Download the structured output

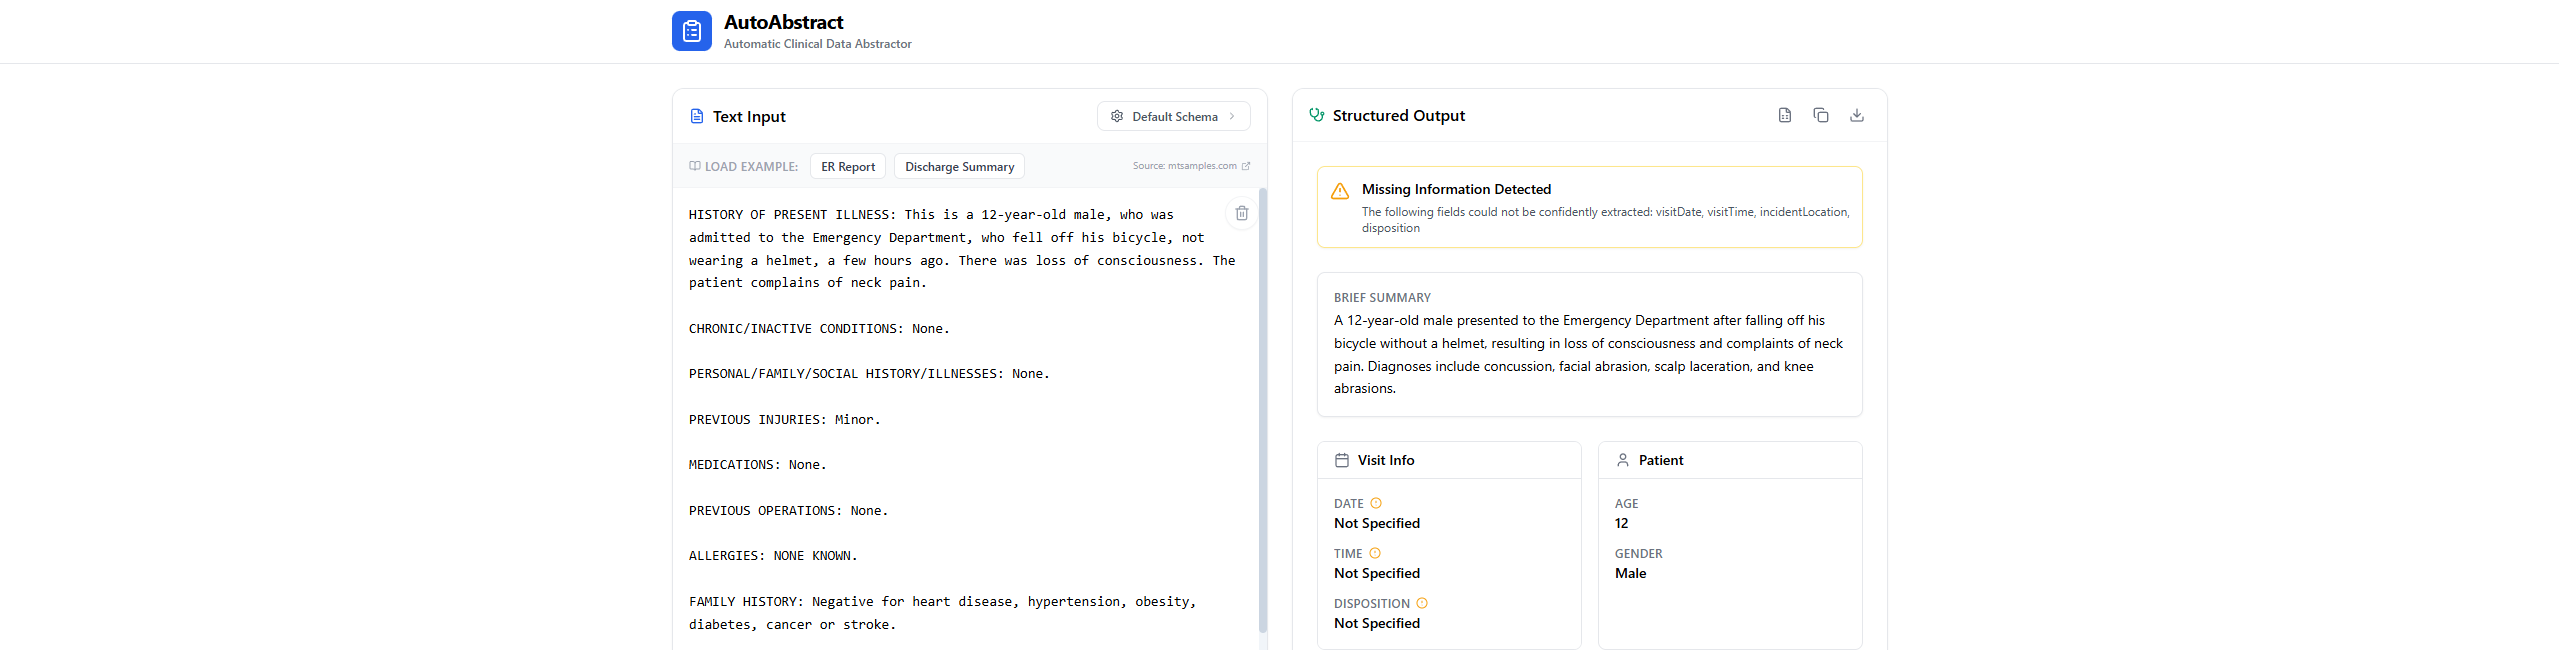click(1856, 115)
